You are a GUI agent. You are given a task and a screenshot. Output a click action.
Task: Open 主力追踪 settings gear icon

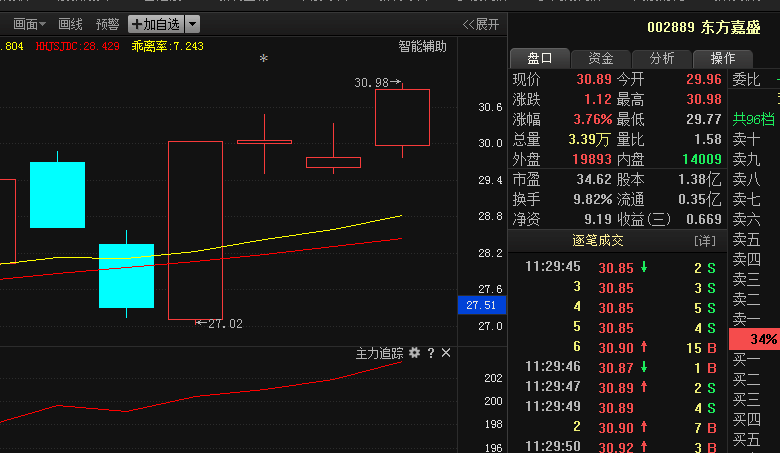pos(414,353)
